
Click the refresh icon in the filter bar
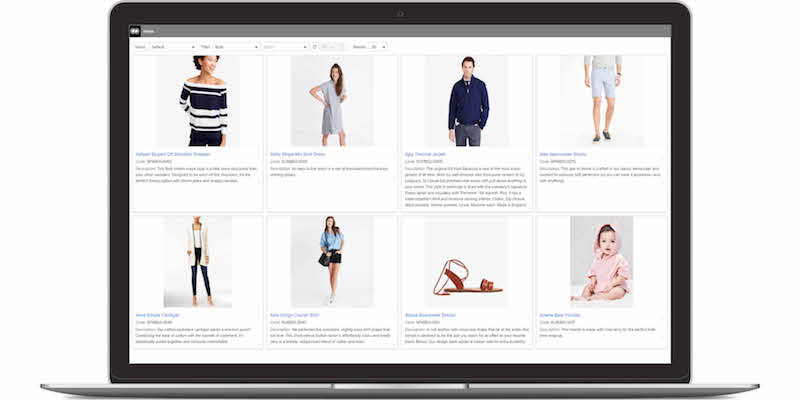(x=314, y=47)
